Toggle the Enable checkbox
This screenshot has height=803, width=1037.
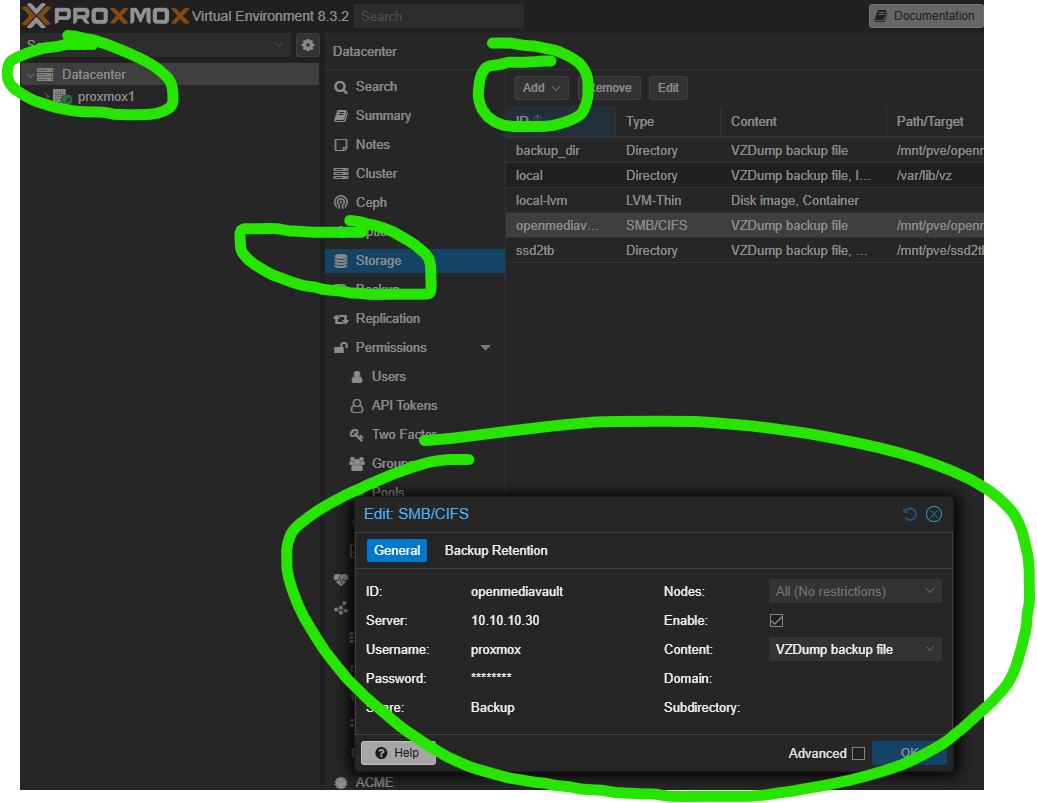776,621
